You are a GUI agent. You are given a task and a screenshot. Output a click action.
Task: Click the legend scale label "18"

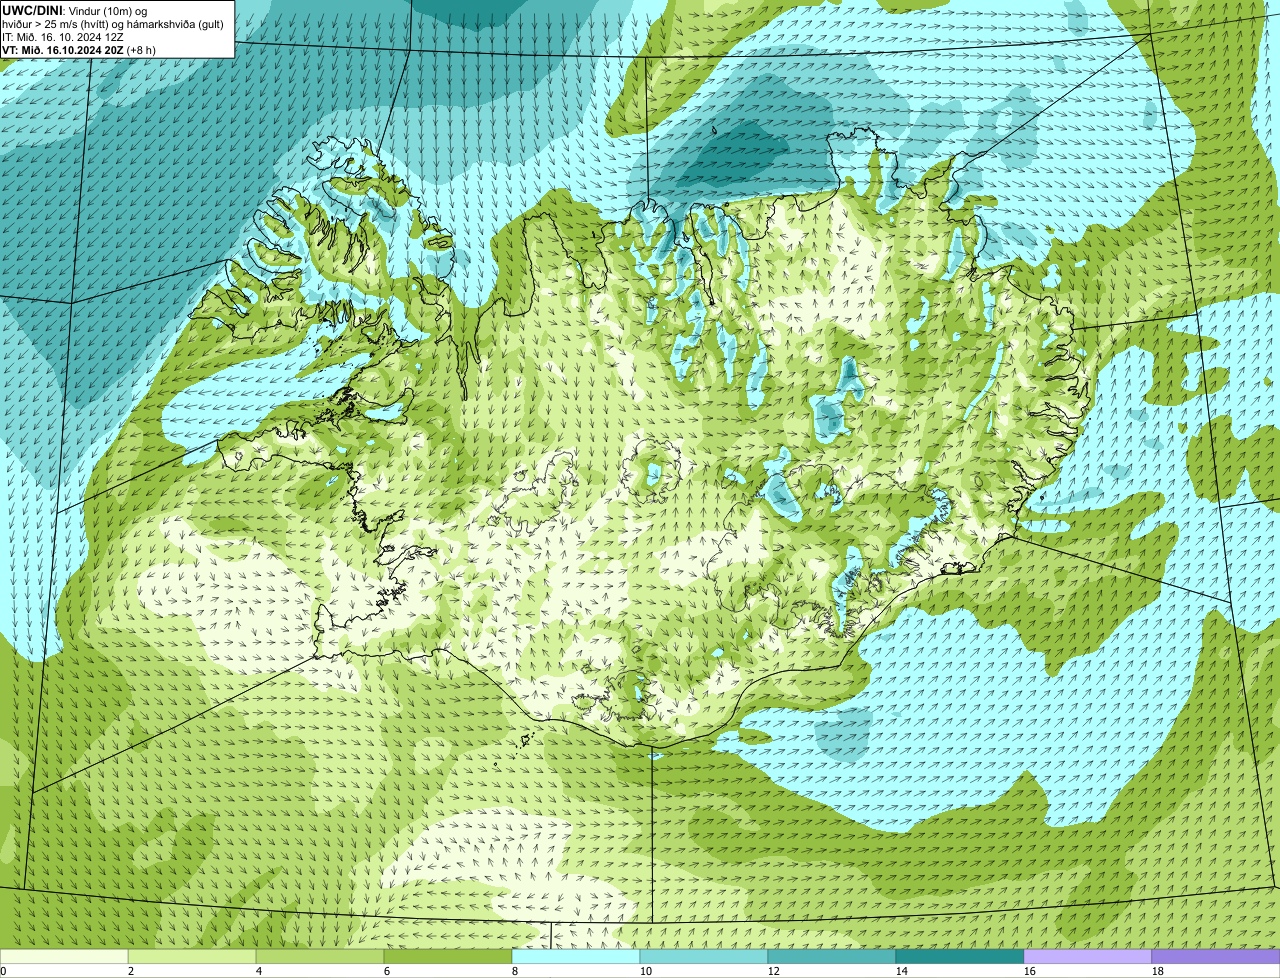tap(1158, 971)
